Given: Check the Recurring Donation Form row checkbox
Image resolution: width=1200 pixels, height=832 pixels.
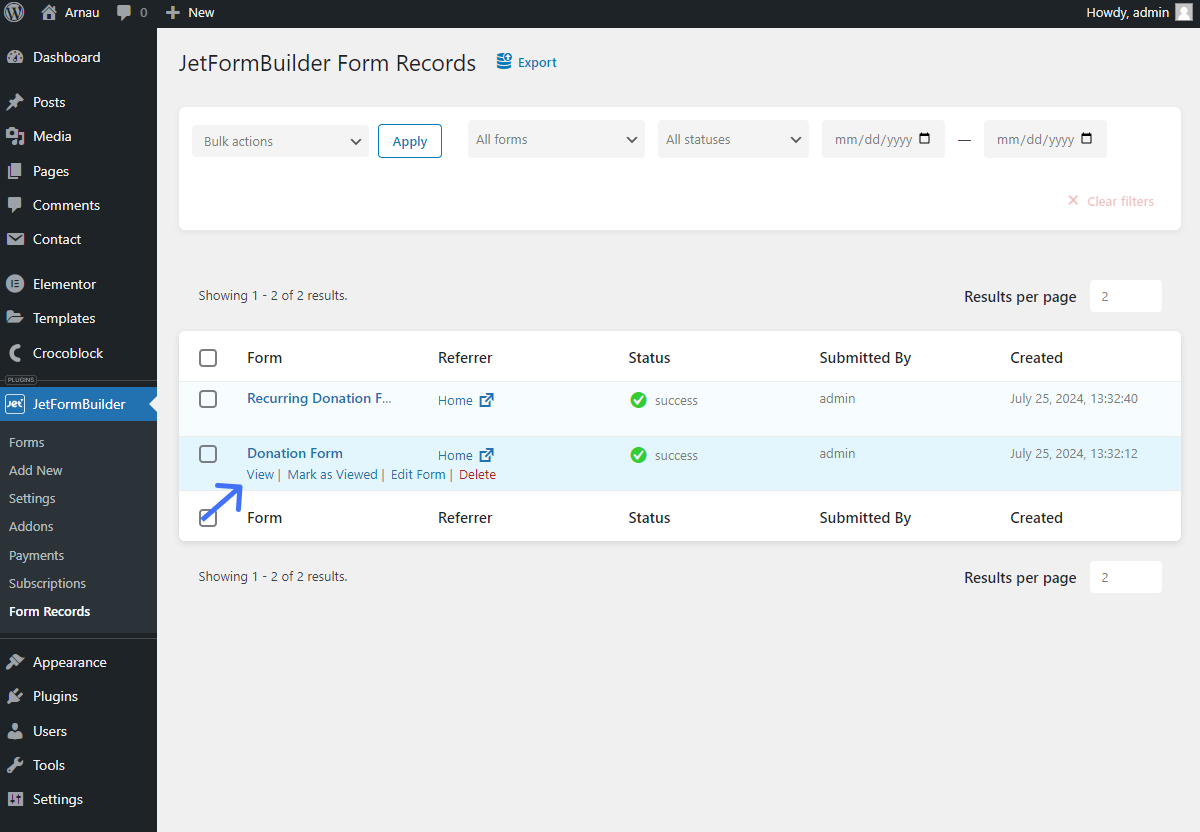Looking at the screenshot, I should [208, 398].
